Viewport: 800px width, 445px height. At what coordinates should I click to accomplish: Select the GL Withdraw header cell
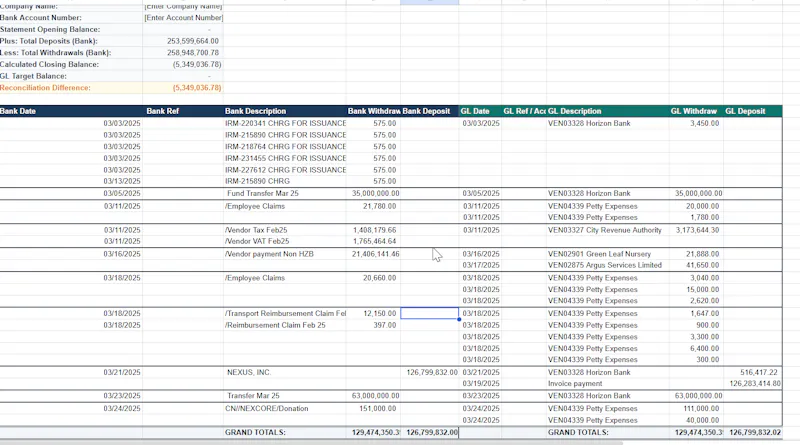coord(696,111)
